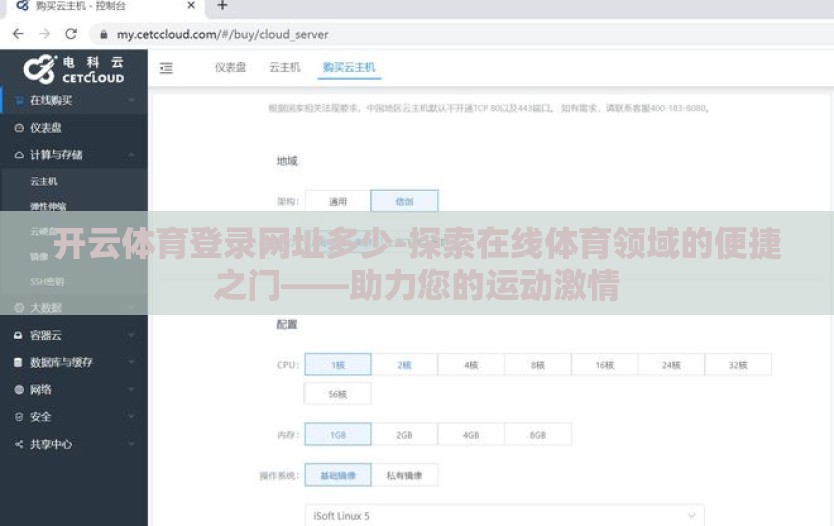Screen dimensions: 834x526
Task: Open the 云主机 tab in the top bar
Action: click(x=285, y=67)
